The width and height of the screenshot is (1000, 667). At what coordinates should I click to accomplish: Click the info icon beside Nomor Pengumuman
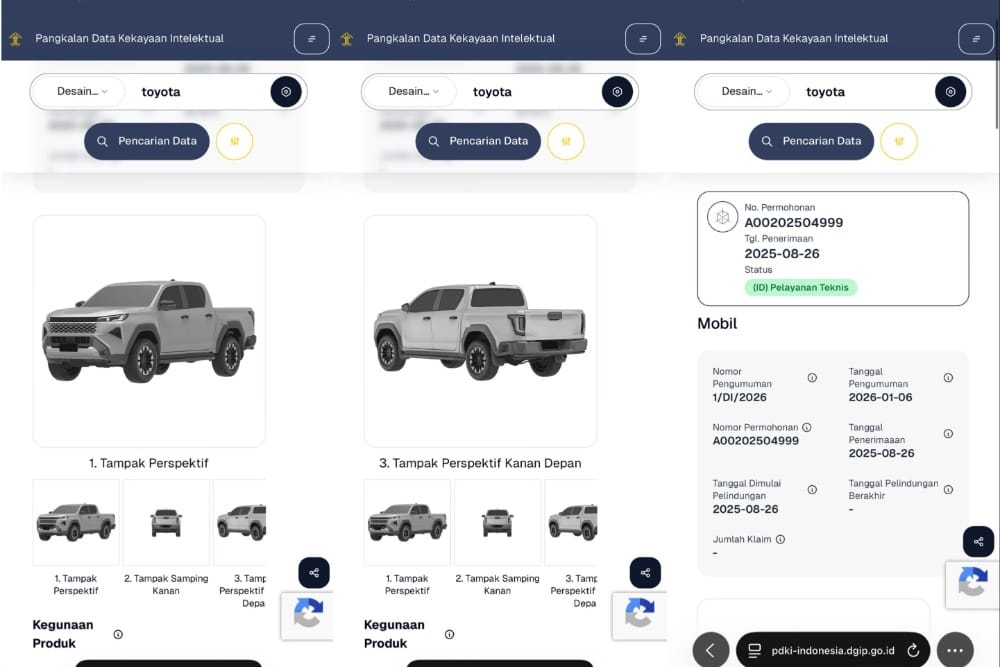pyautogui.click(x=811, y=378)
